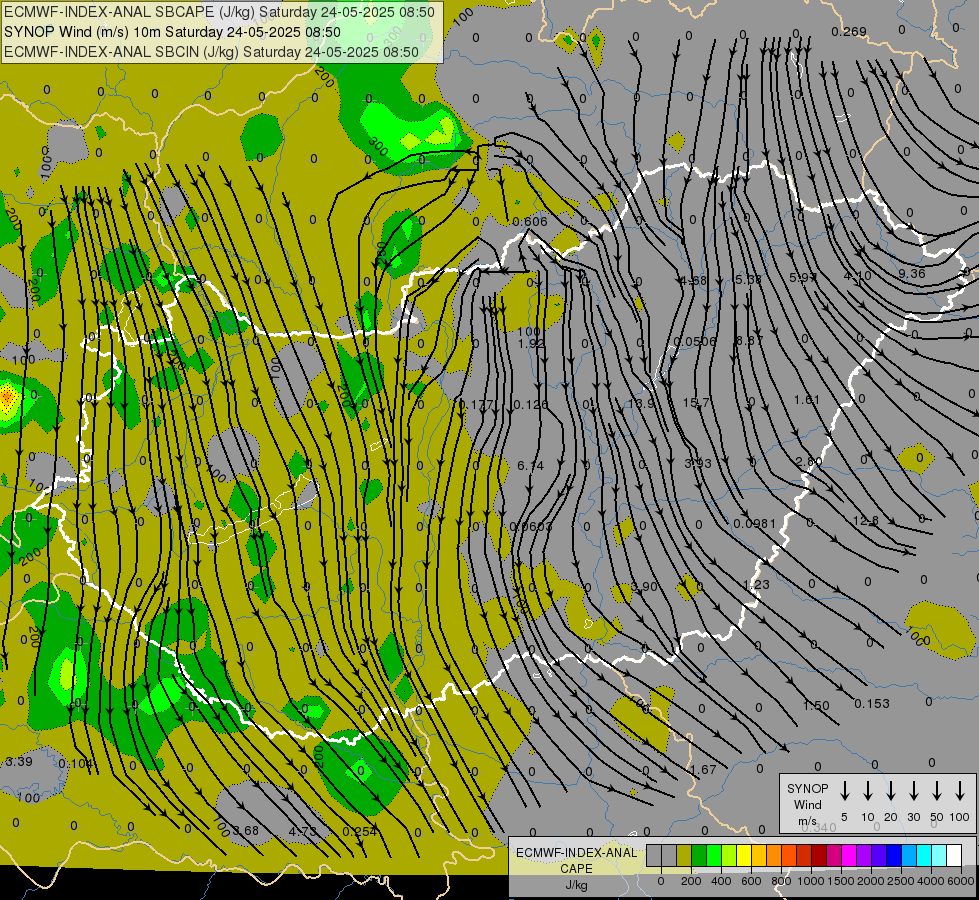Click the map value 1.50
The width and height of the screenshot is (979, 900).
coord(816,706)
